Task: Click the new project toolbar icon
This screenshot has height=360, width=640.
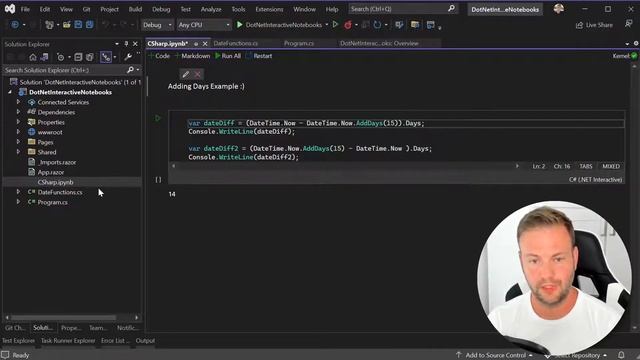Action: tap(49, 25)
